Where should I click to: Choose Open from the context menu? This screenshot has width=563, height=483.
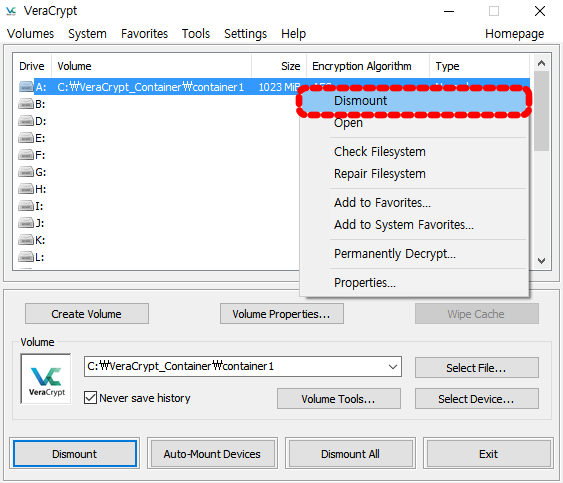(414, 123)
